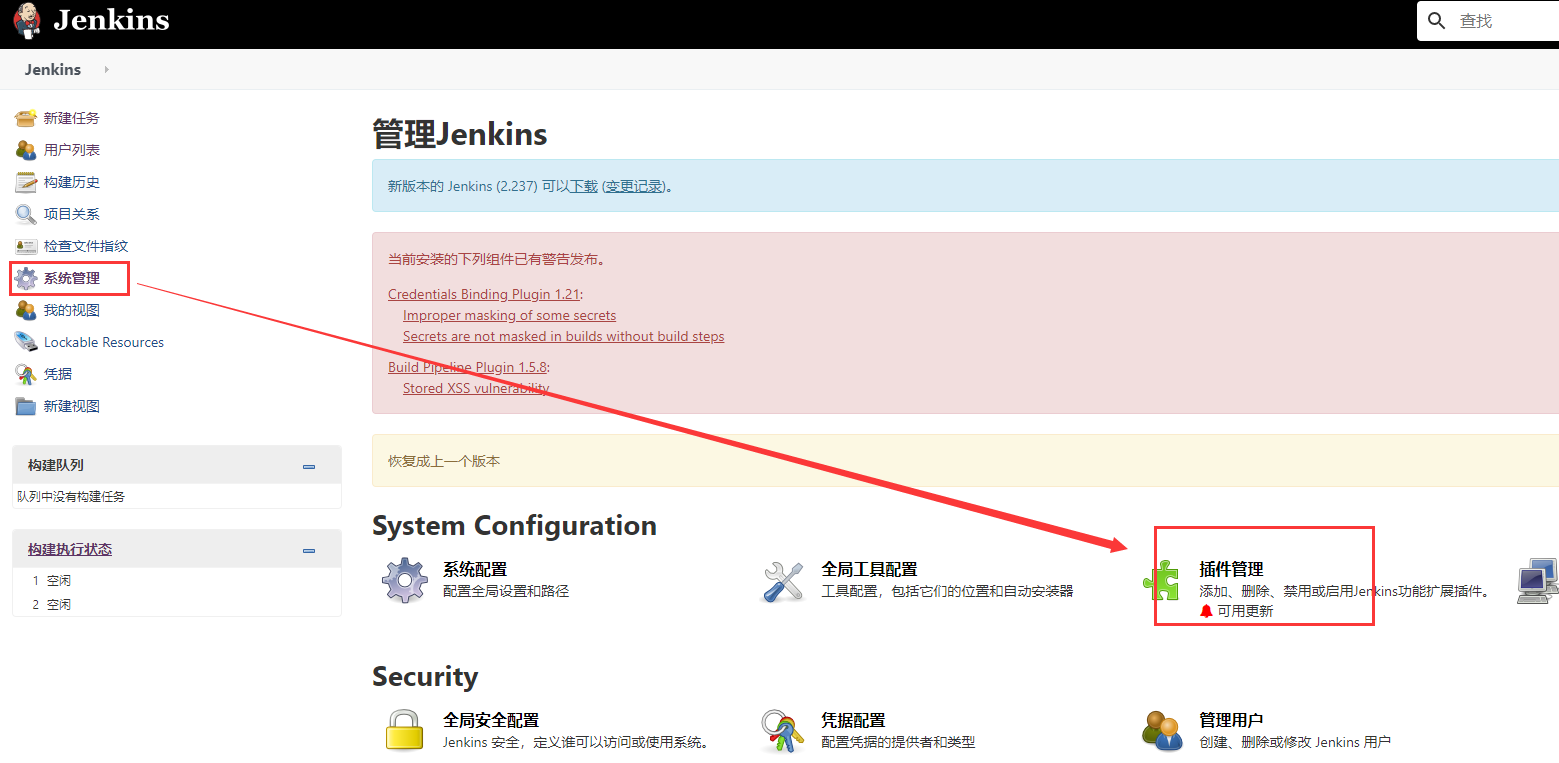Click the Jenkins wordmark text in header
1559x763 pixels.
point(111,20)
